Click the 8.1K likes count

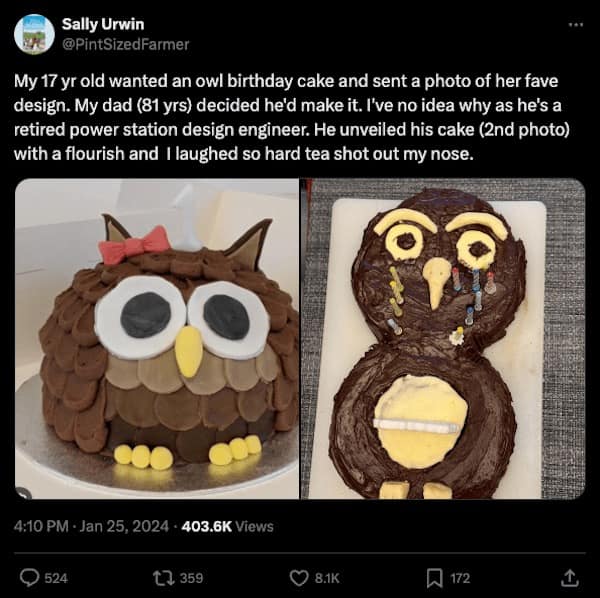pyautogui.click(x=327, y=578)
